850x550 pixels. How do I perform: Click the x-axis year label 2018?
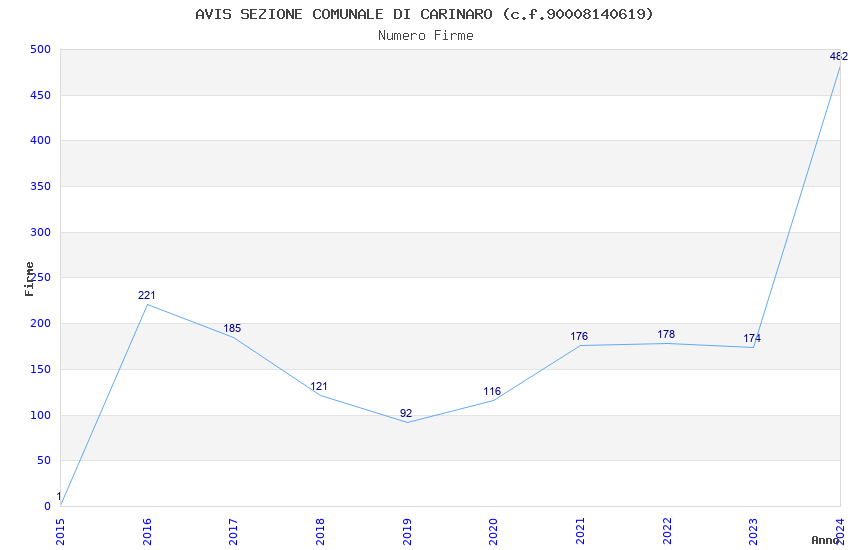320,532
